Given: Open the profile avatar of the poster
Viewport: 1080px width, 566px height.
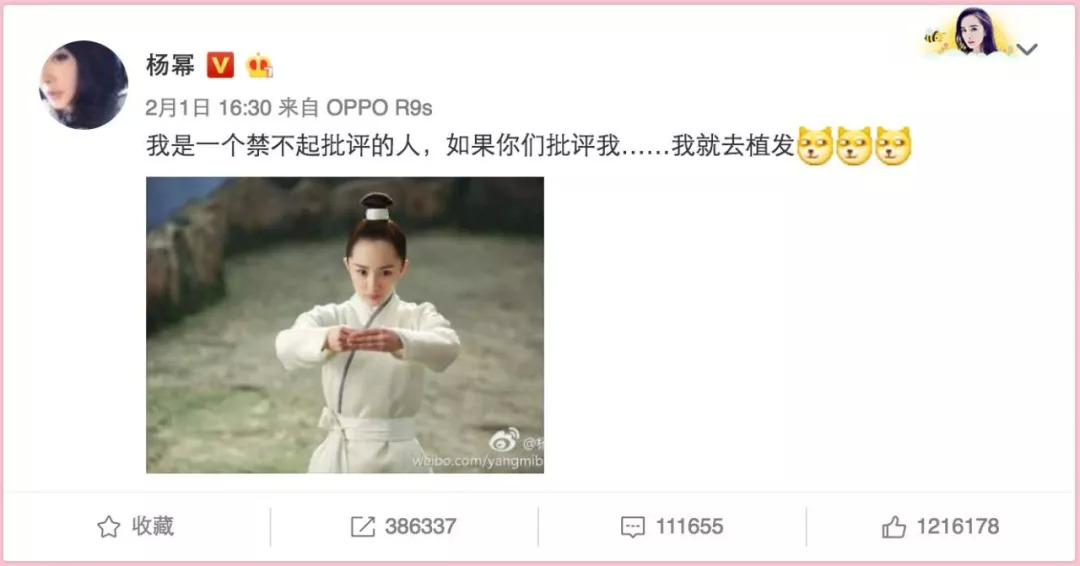Looking at the screenshot, I should pos(83,85).
